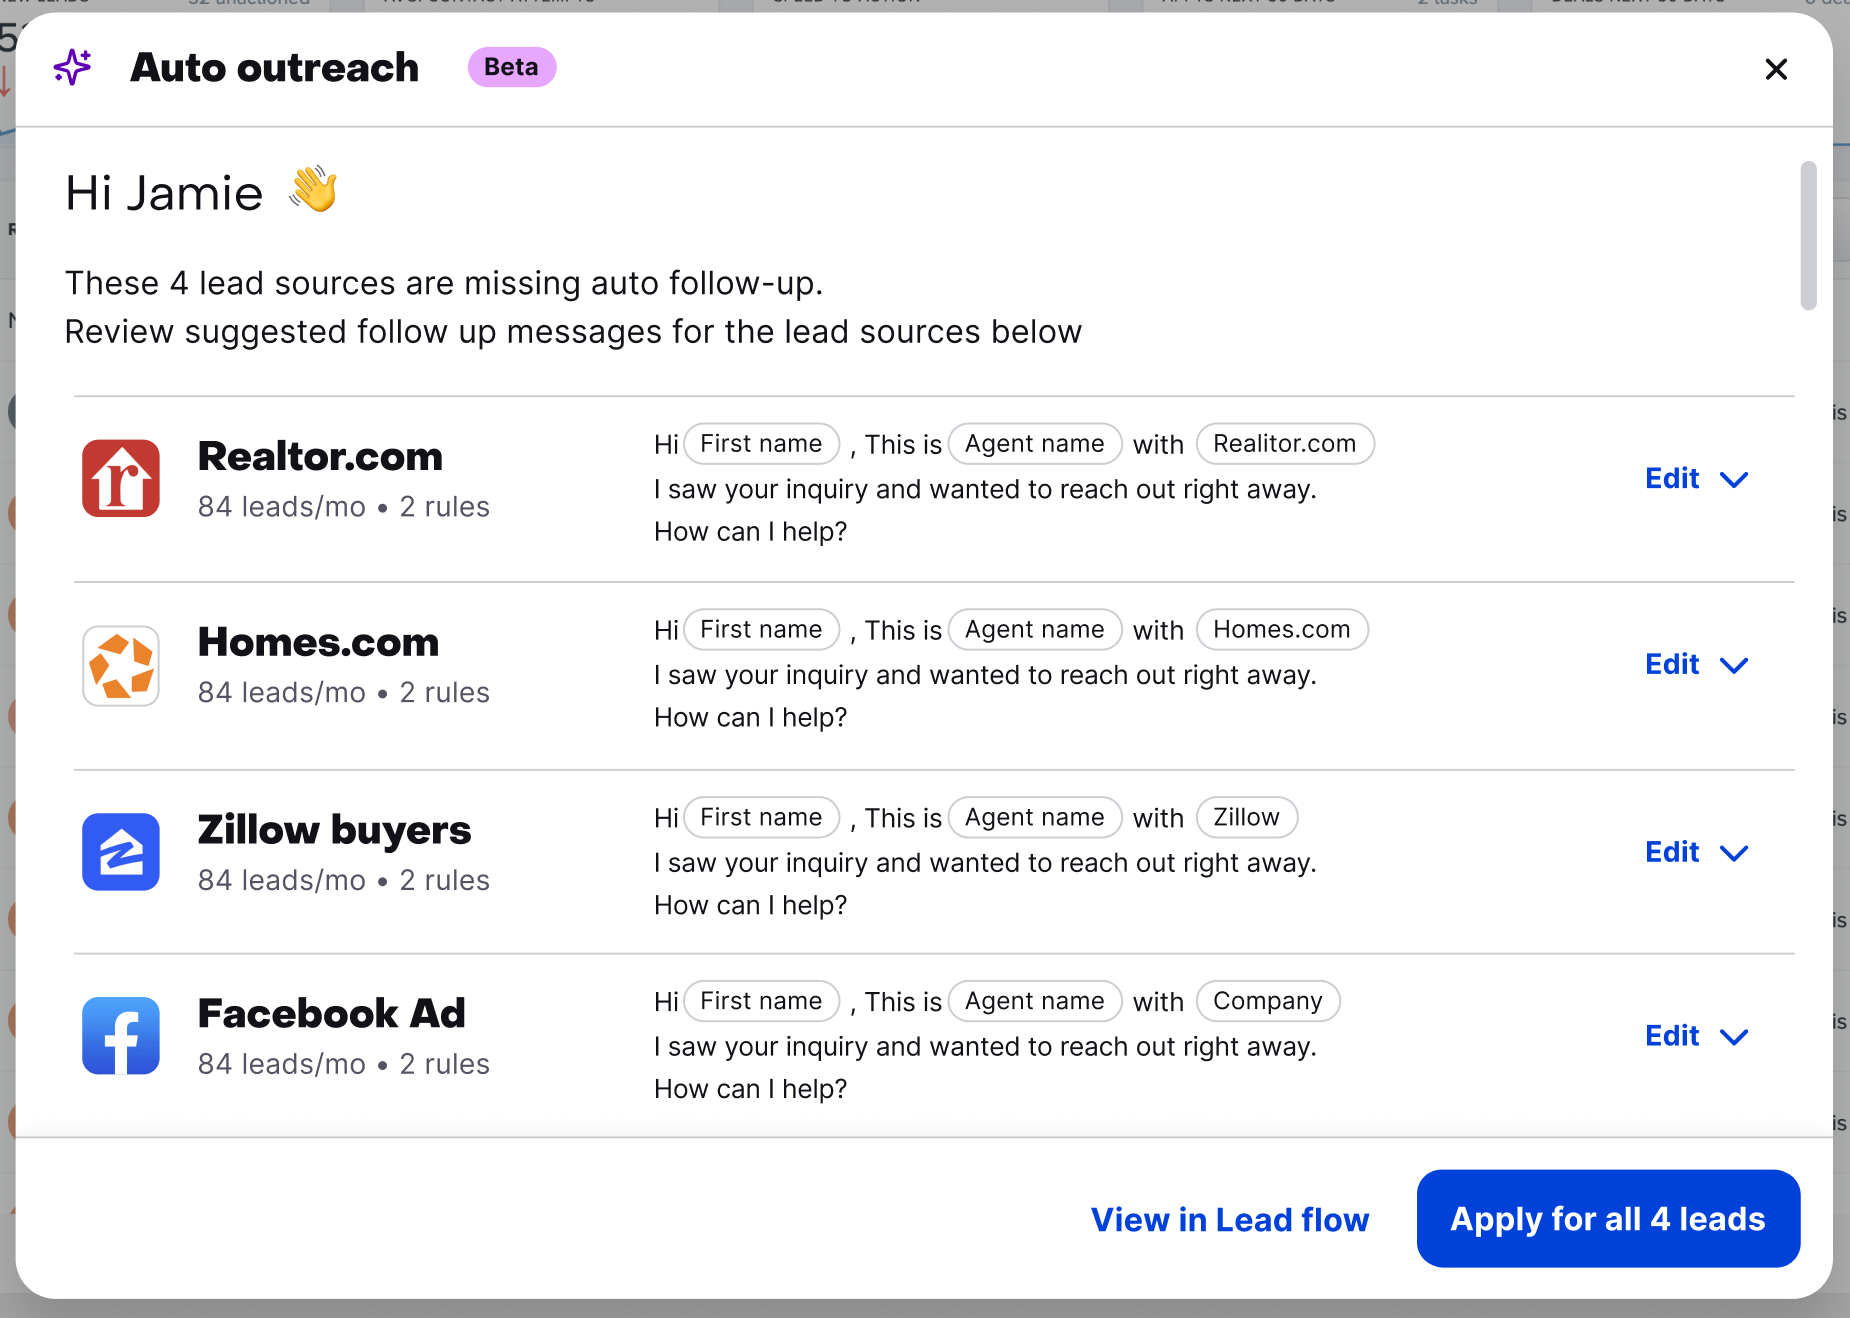1850x1318 pixels.
Task: Select the Company tag in Facebook Ad message
Action: [1268, 1001]
